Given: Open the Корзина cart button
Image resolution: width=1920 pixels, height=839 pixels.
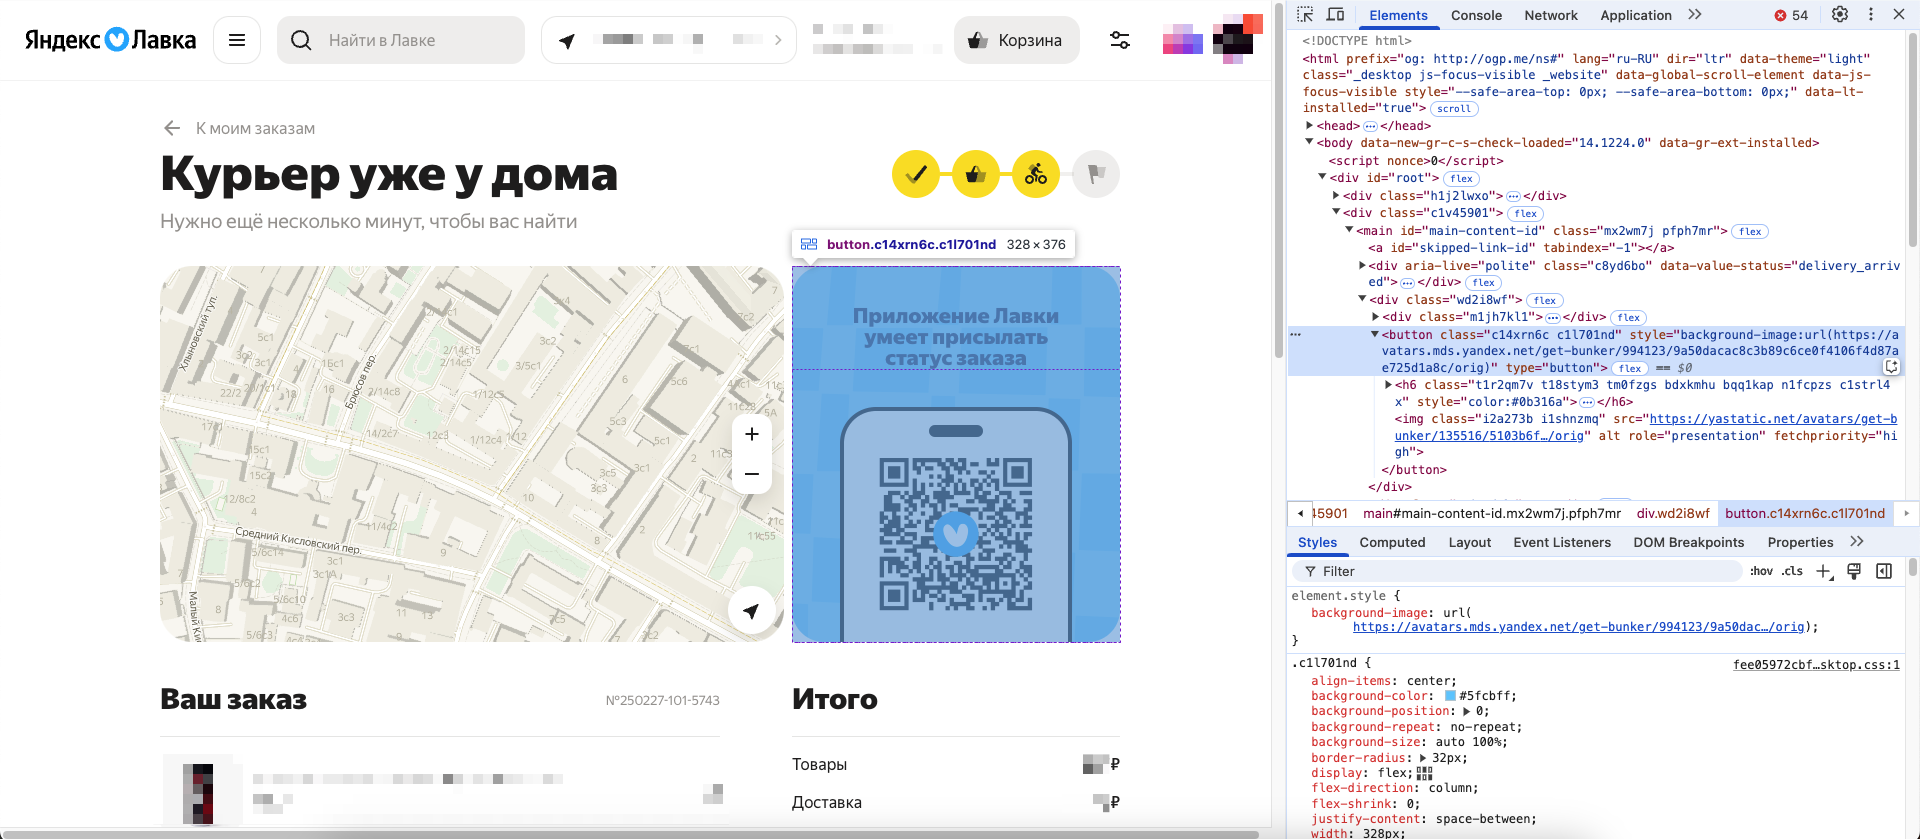Looking at the screenshot, I should (x=1016, y=40).
